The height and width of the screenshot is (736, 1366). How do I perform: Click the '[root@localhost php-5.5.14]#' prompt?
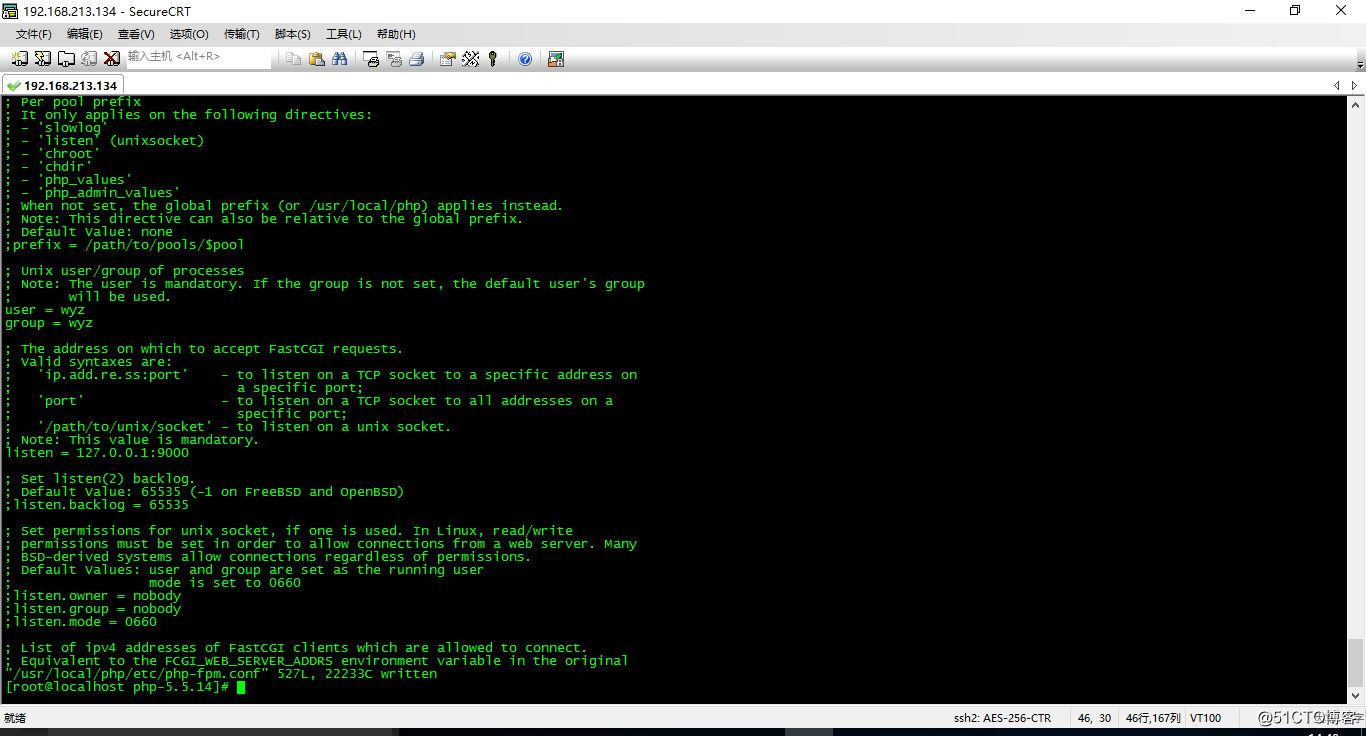pyautogui.click(x=117, y=687)
